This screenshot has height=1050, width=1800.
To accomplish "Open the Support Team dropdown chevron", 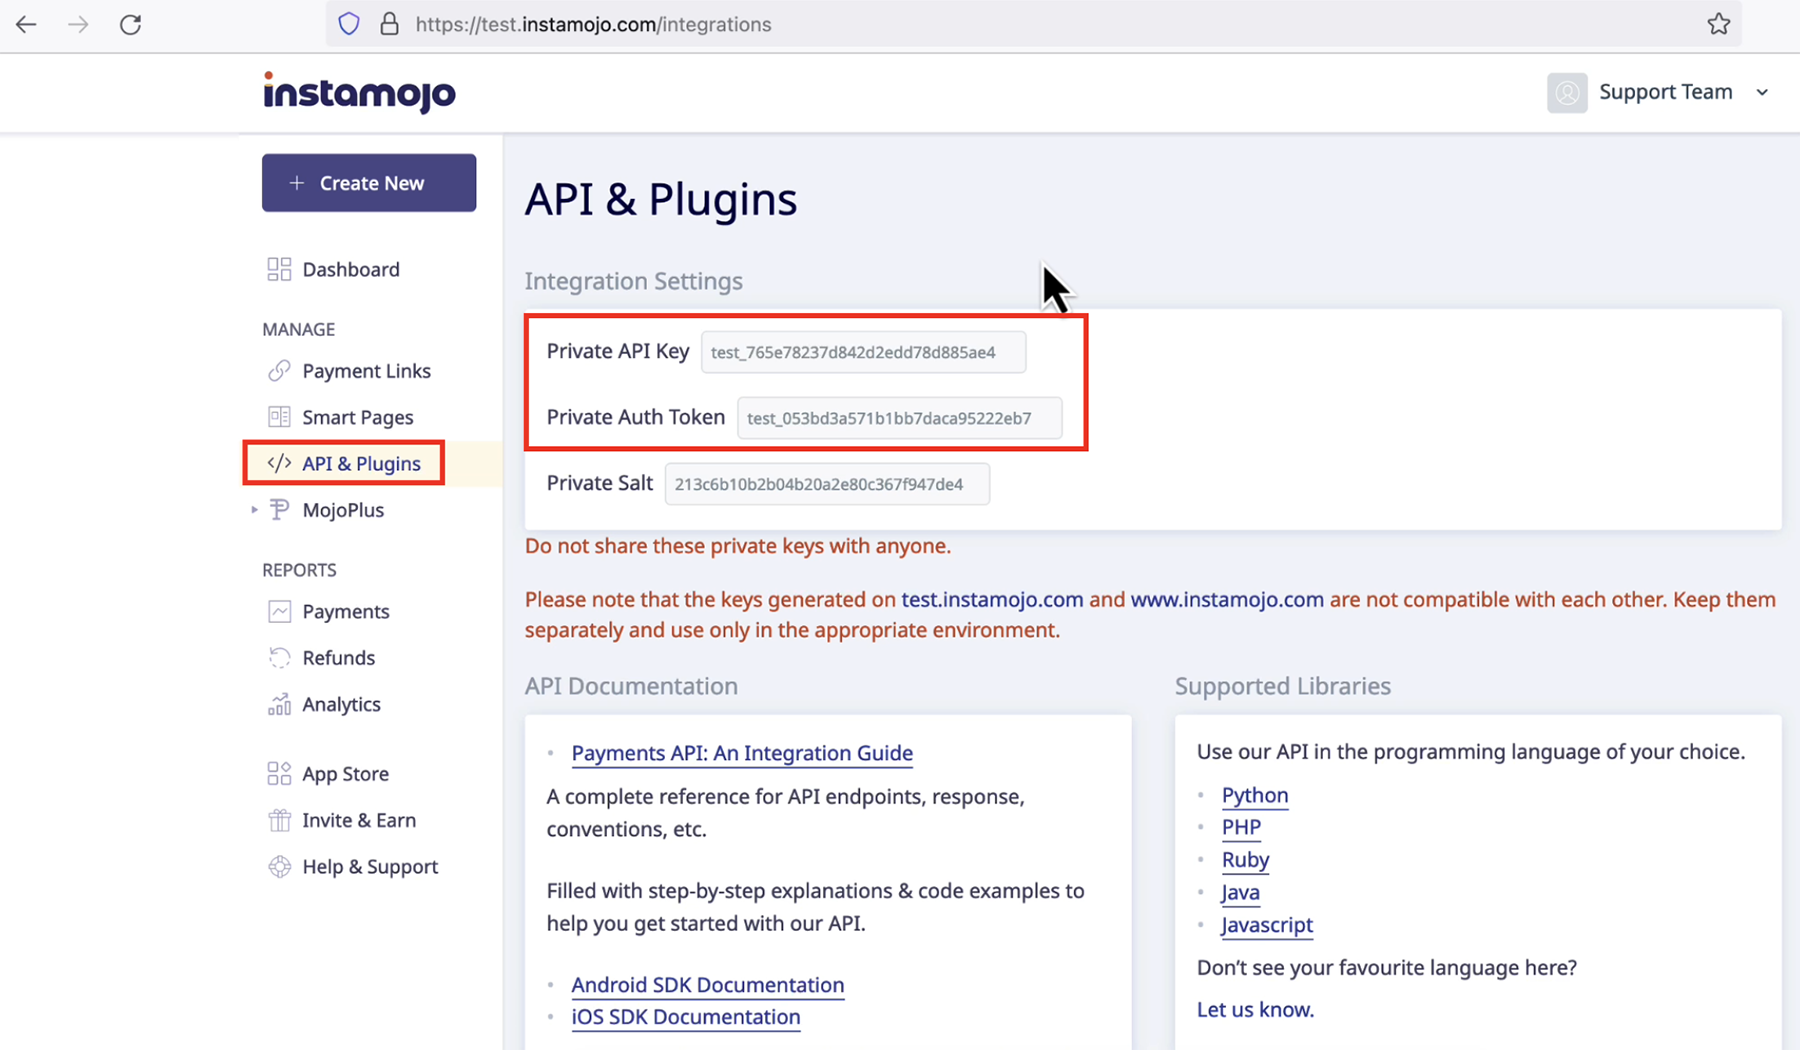I will point(1762,92).
